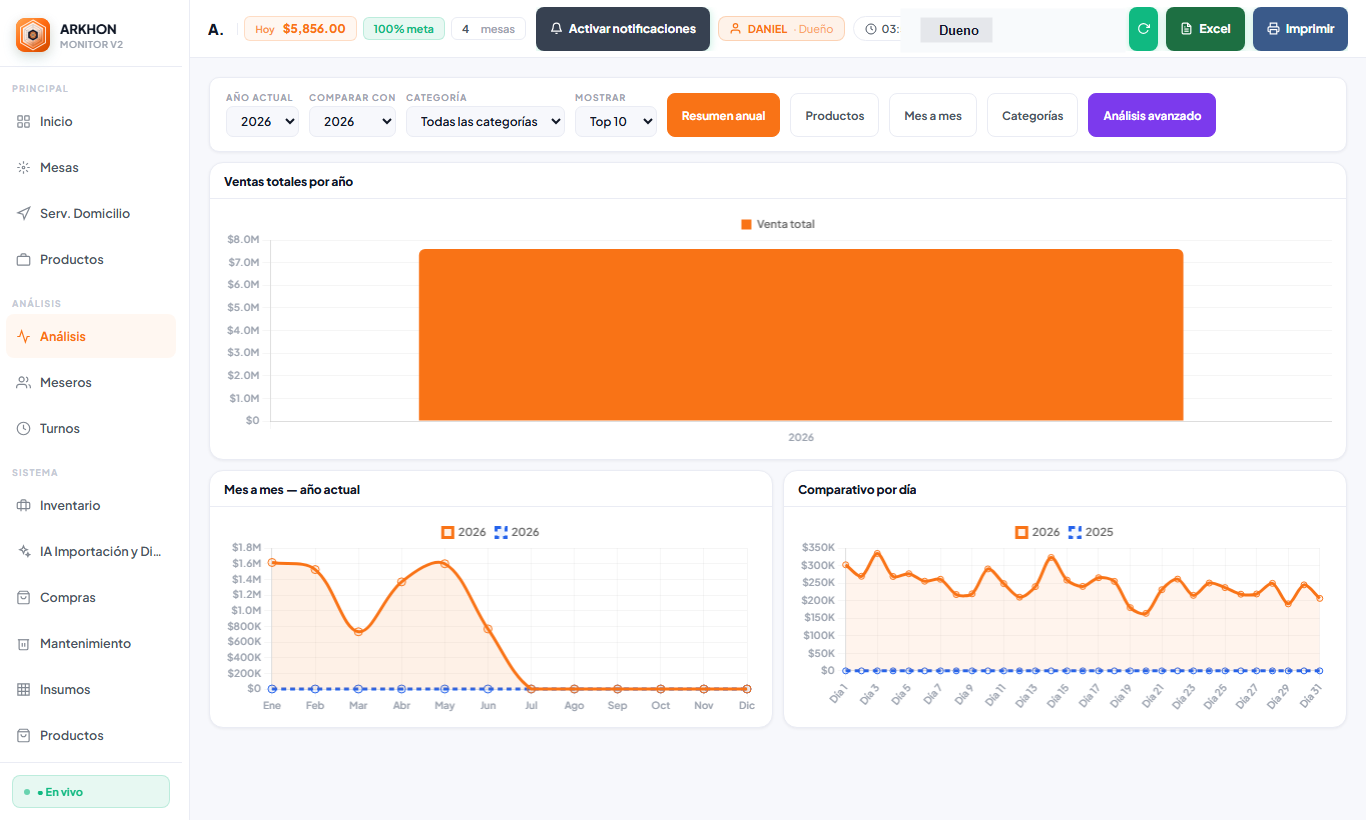Click the May data point on the orange line
The width and height of the screenshot is (1366, 820).
tap(445, 563)
